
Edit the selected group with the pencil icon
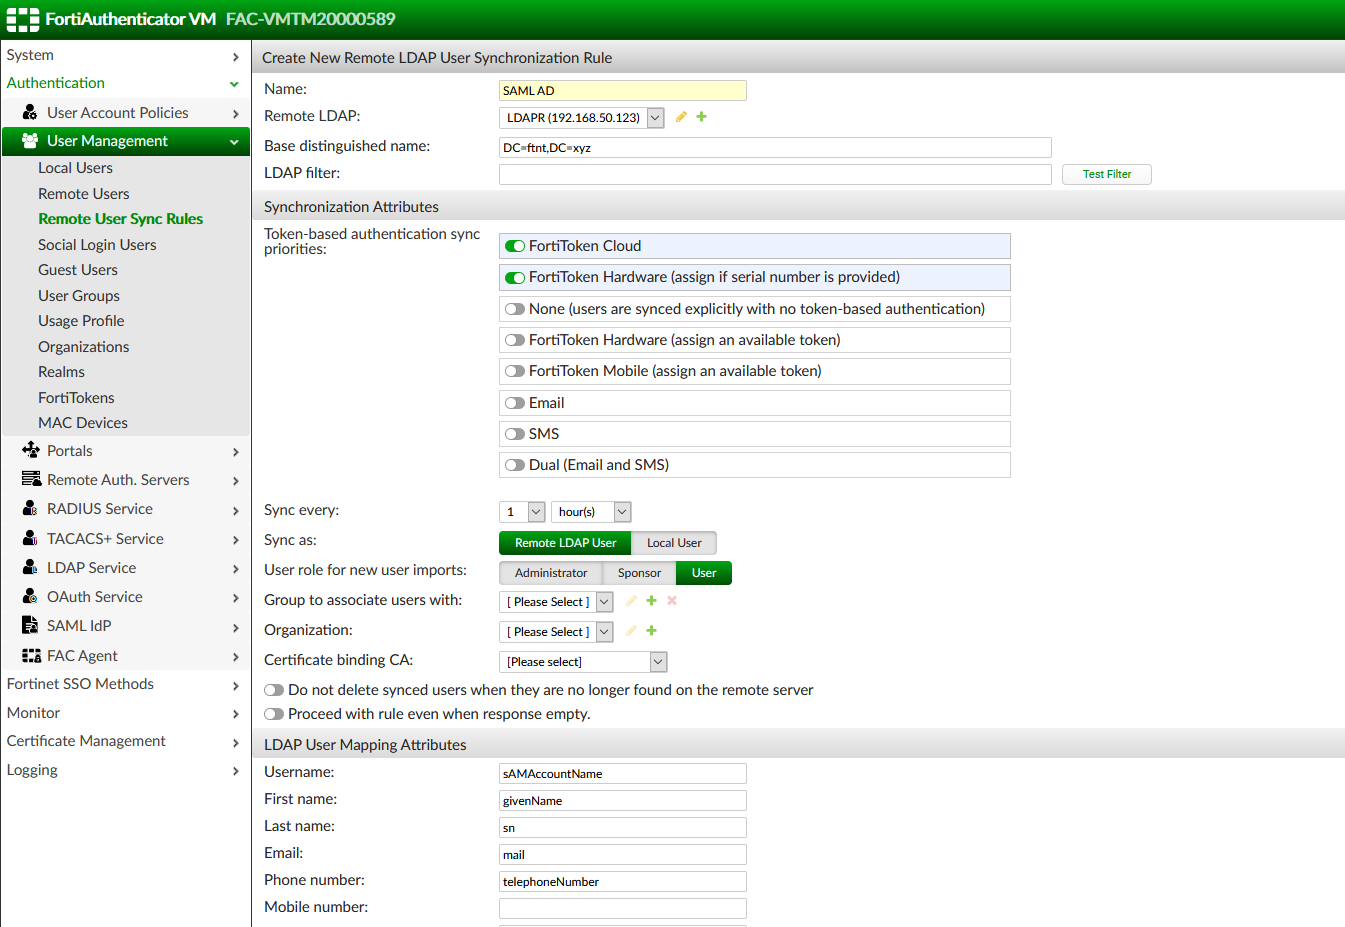(x=631, y=601)
